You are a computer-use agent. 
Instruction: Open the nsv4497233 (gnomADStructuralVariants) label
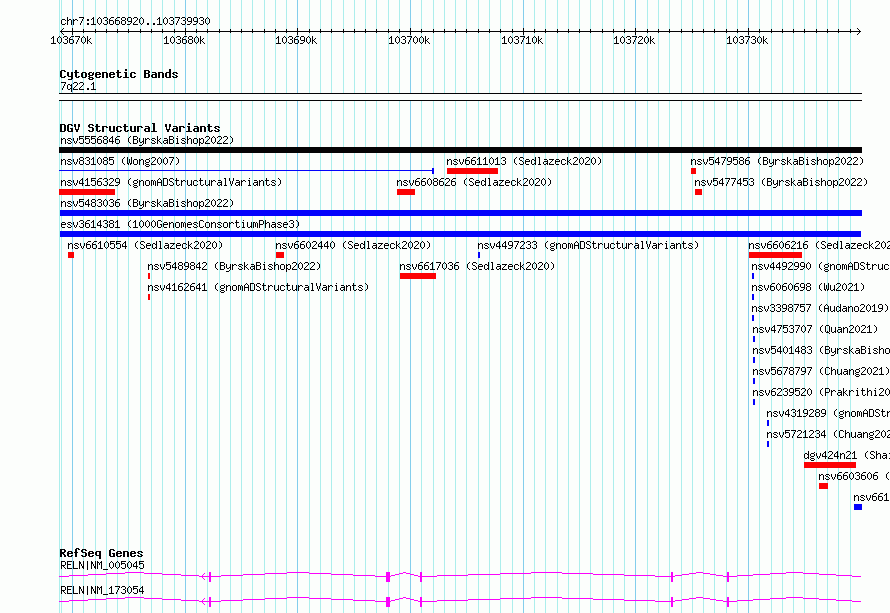[588, 245]
